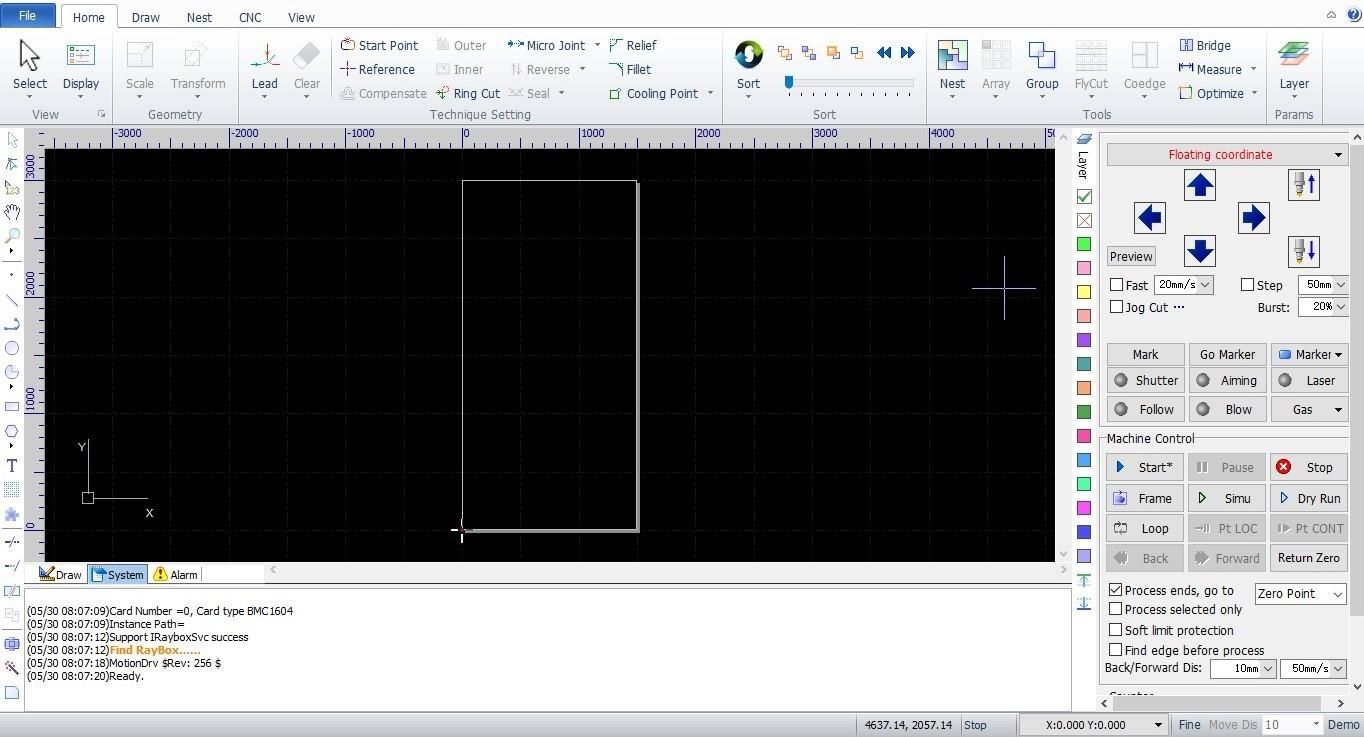This screenshot has height=737, width=1364.
Task: Switch to the Draw ribbon tab
Action: click(x=145, y=17)
